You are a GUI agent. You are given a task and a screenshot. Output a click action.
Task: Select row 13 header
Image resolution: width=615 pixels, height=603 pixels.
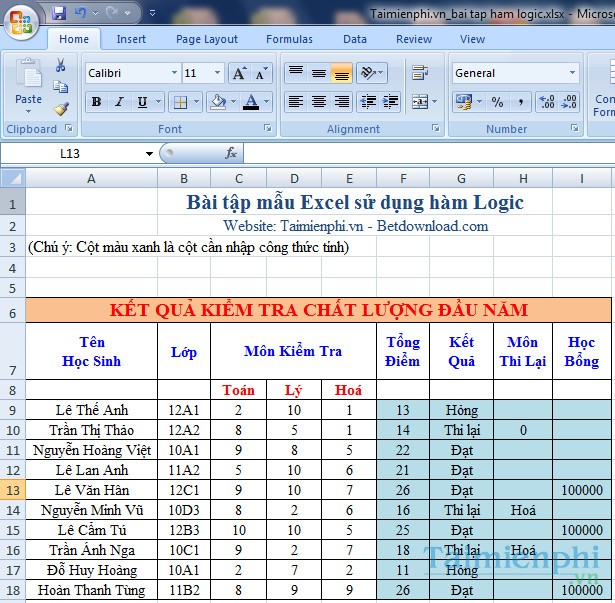coord(13,490)
